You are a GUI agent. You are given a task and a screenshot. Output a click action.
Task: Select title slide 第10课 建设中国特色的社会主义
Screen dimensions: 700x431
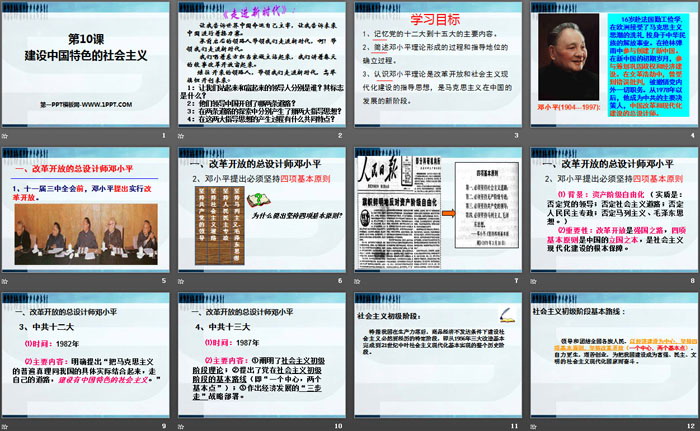[86, 65]
